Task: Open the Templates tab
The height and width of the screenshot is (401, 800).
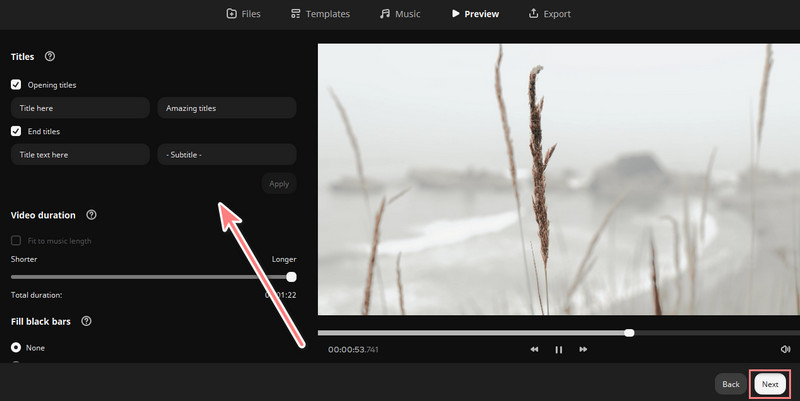Action: click(320, 14)
